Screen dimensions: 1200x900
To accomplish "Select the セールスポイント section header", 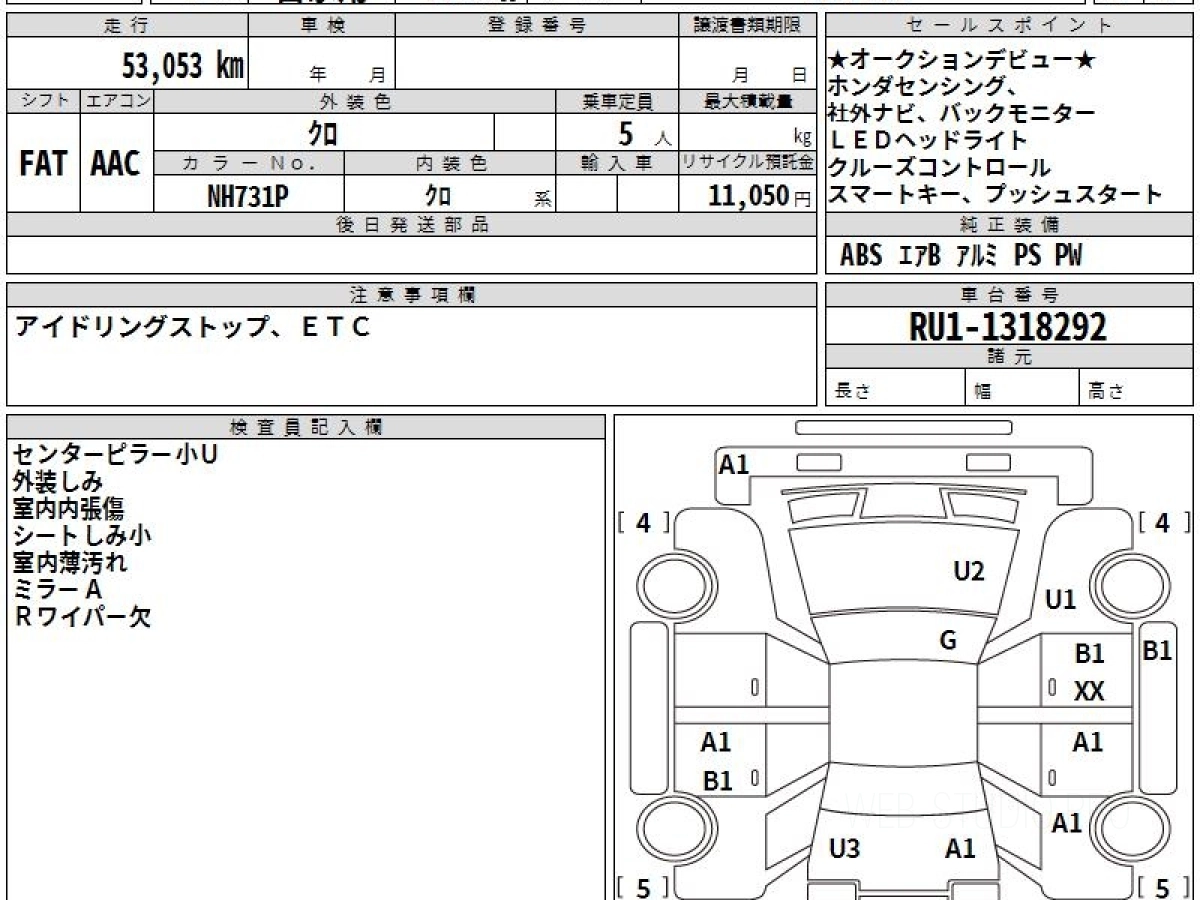I will pyautogui.click(x=1009, y=26).
